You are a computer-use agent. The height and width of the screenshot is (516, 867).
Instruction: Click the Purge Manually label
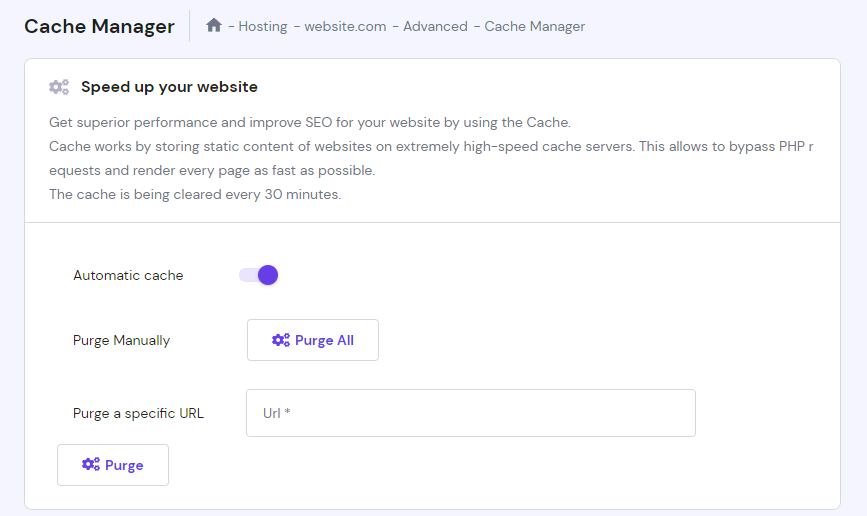(121, 340)
